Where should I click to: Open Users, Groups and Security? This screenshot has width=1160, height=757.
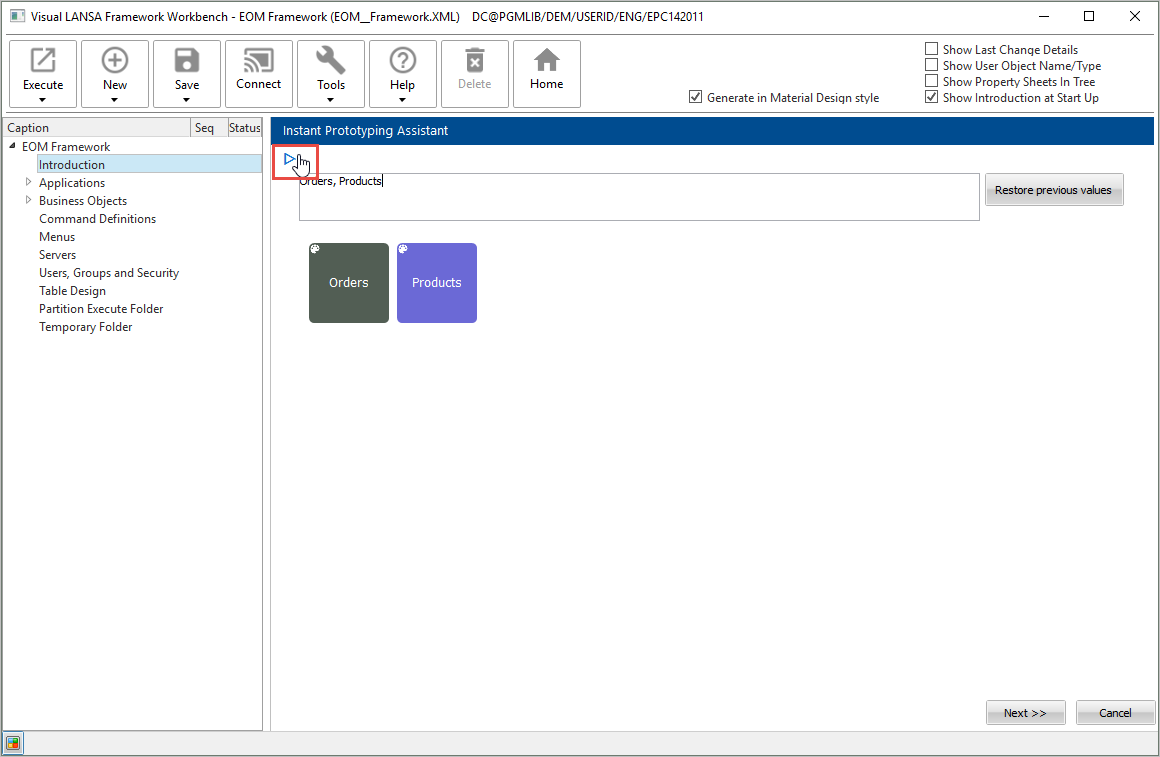click(x=109, y=273)
